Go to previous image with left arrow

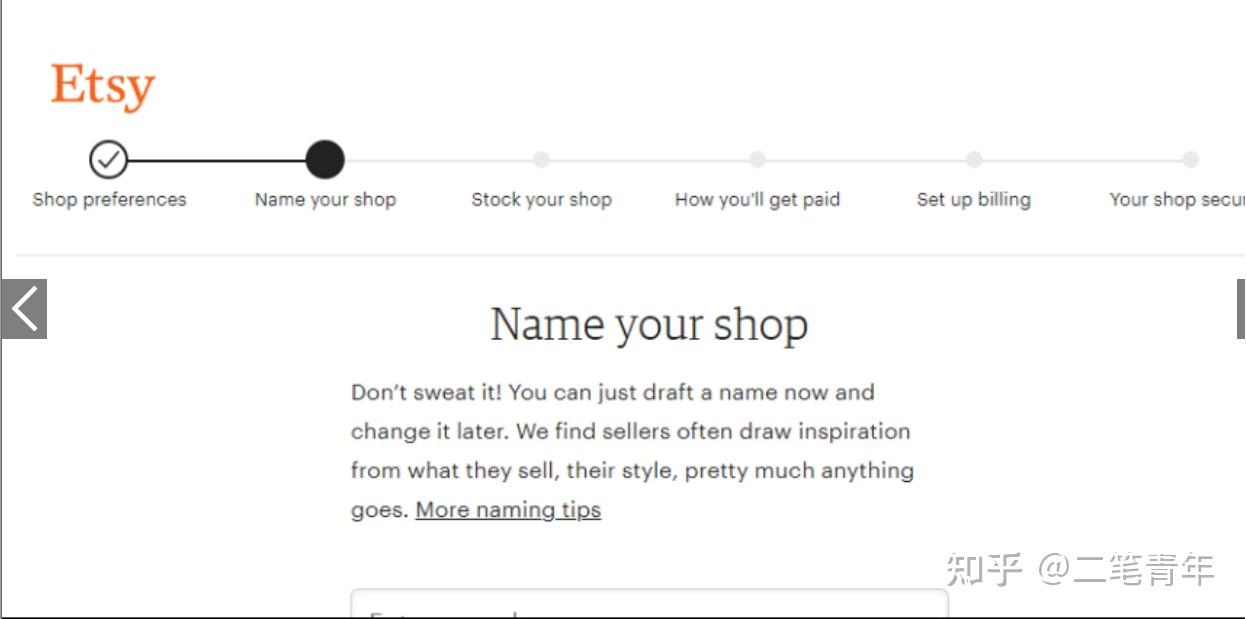(x=24, y=309)
